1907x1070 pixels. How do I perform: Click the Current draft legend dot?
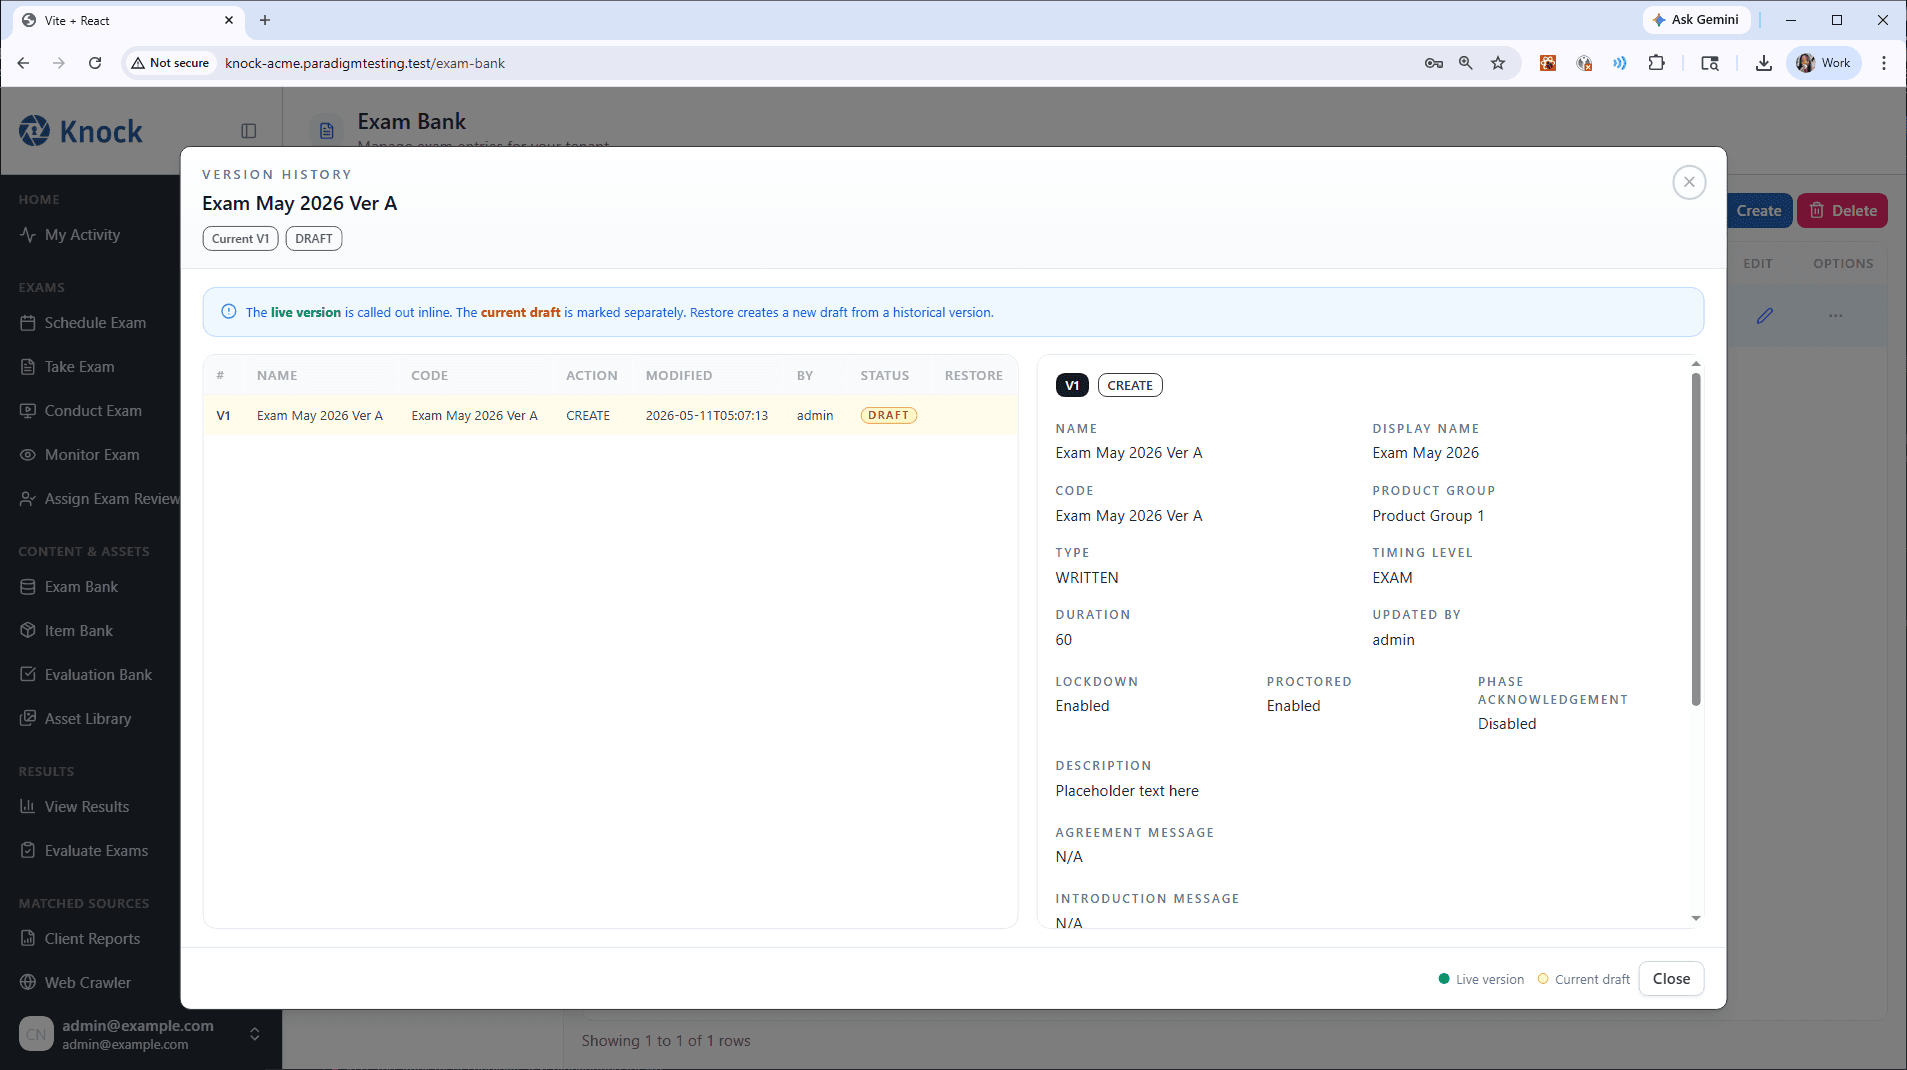1543,979
